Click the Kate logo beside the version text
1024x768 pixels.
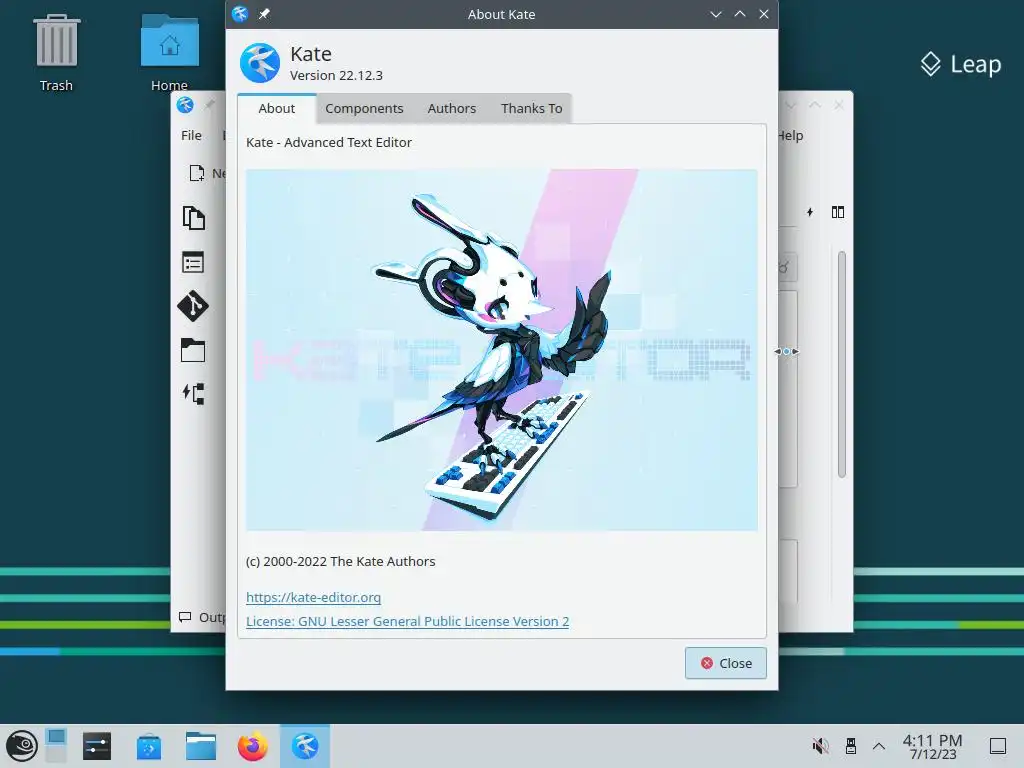point(260,63)
